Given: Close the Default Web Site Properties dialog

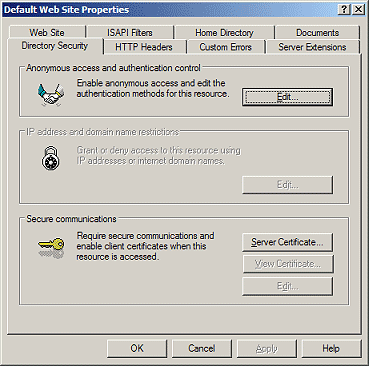Looking at the screenshot, I should tap(358, 9).
